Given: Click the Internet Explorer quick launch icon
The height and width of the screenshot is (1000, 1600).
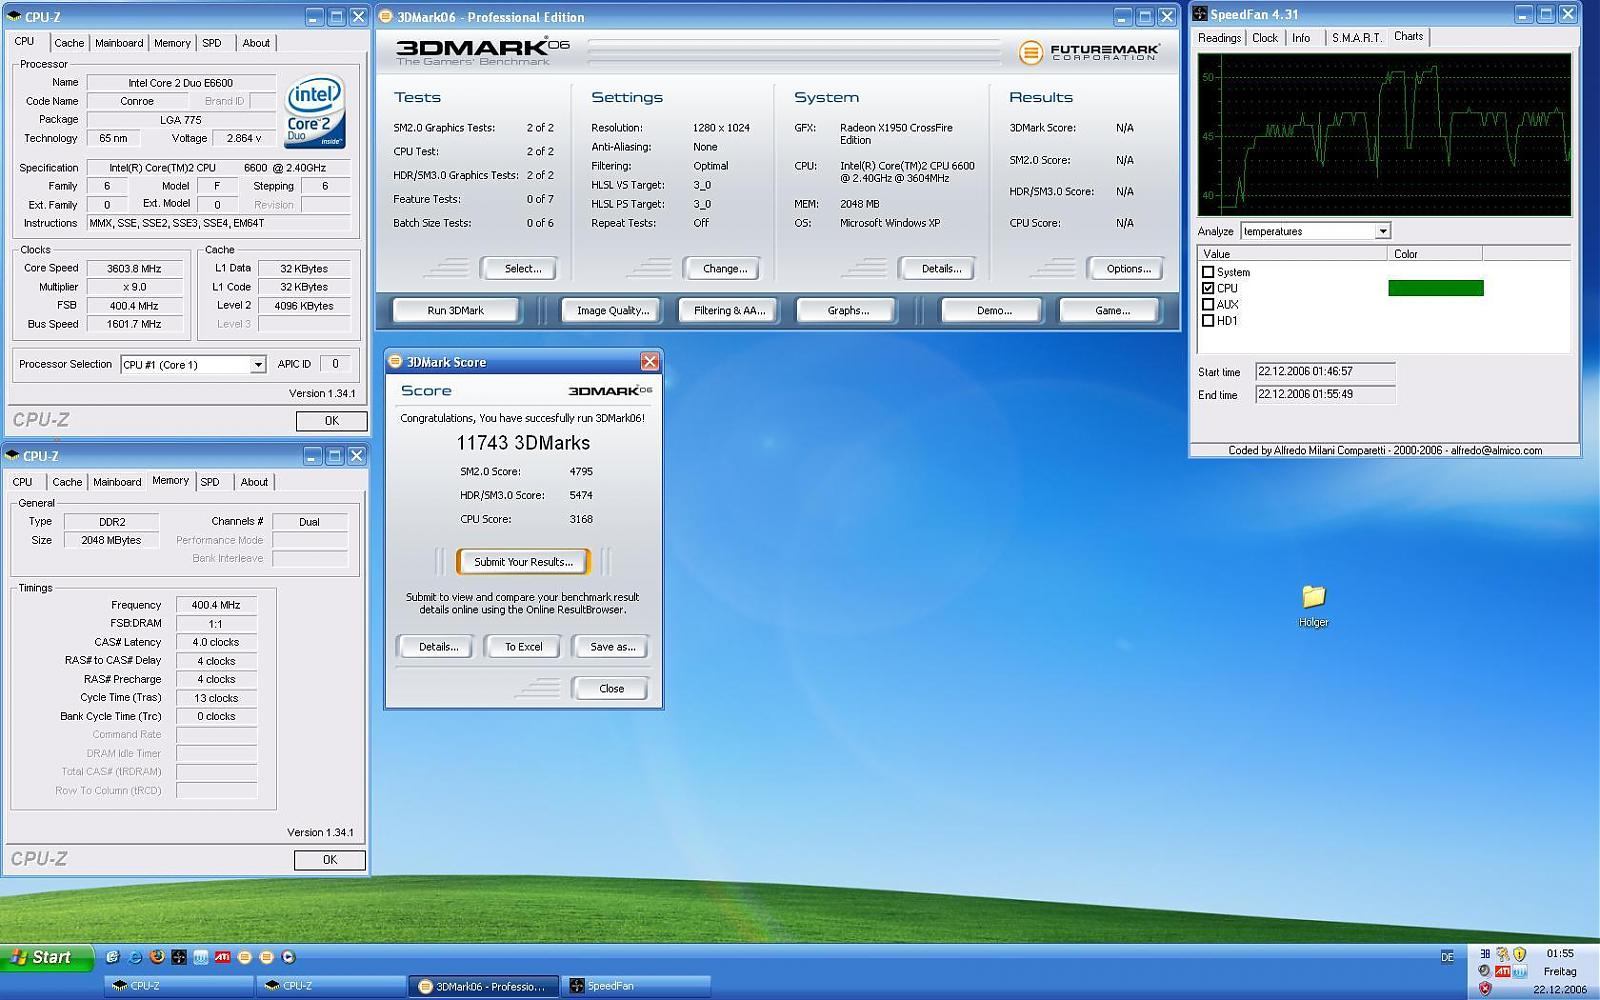Looking at the screenshot, I should [135, 957].
